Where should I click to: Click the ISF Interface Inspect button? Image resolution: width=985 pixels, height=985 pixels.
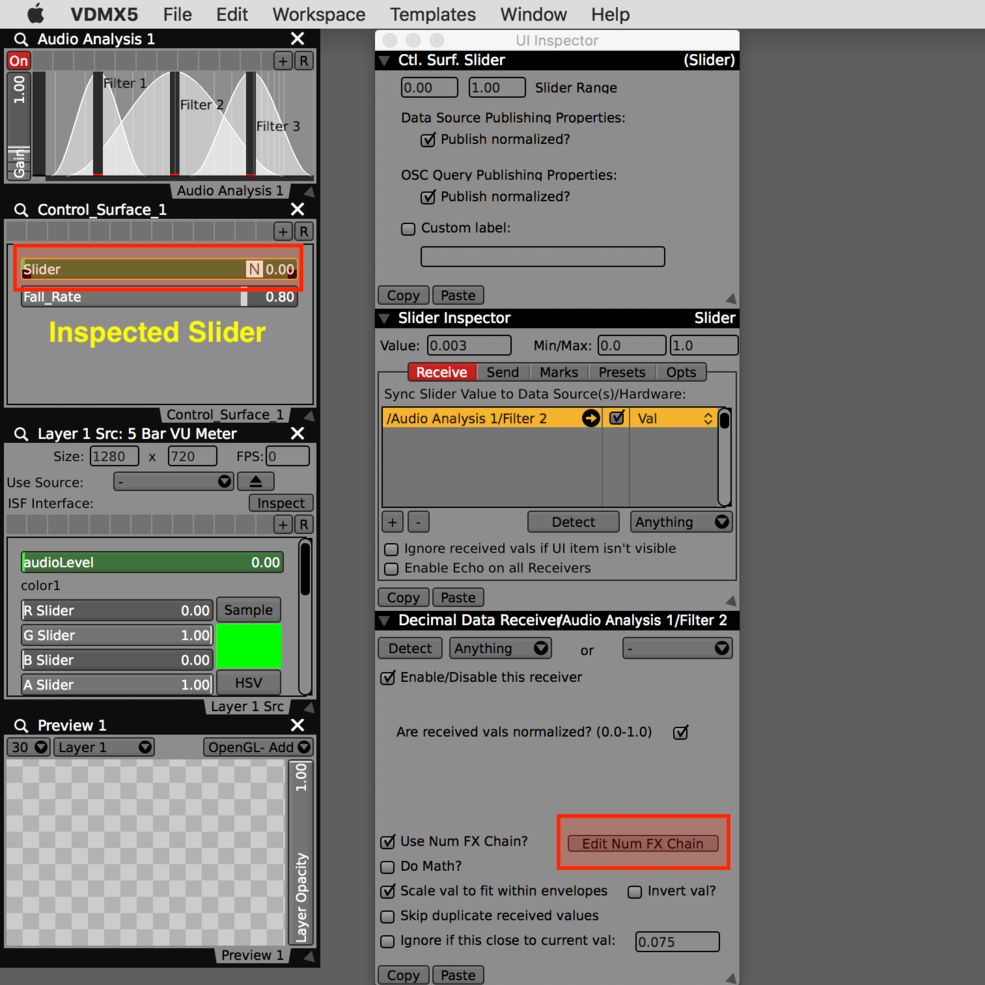click(281, 503)
